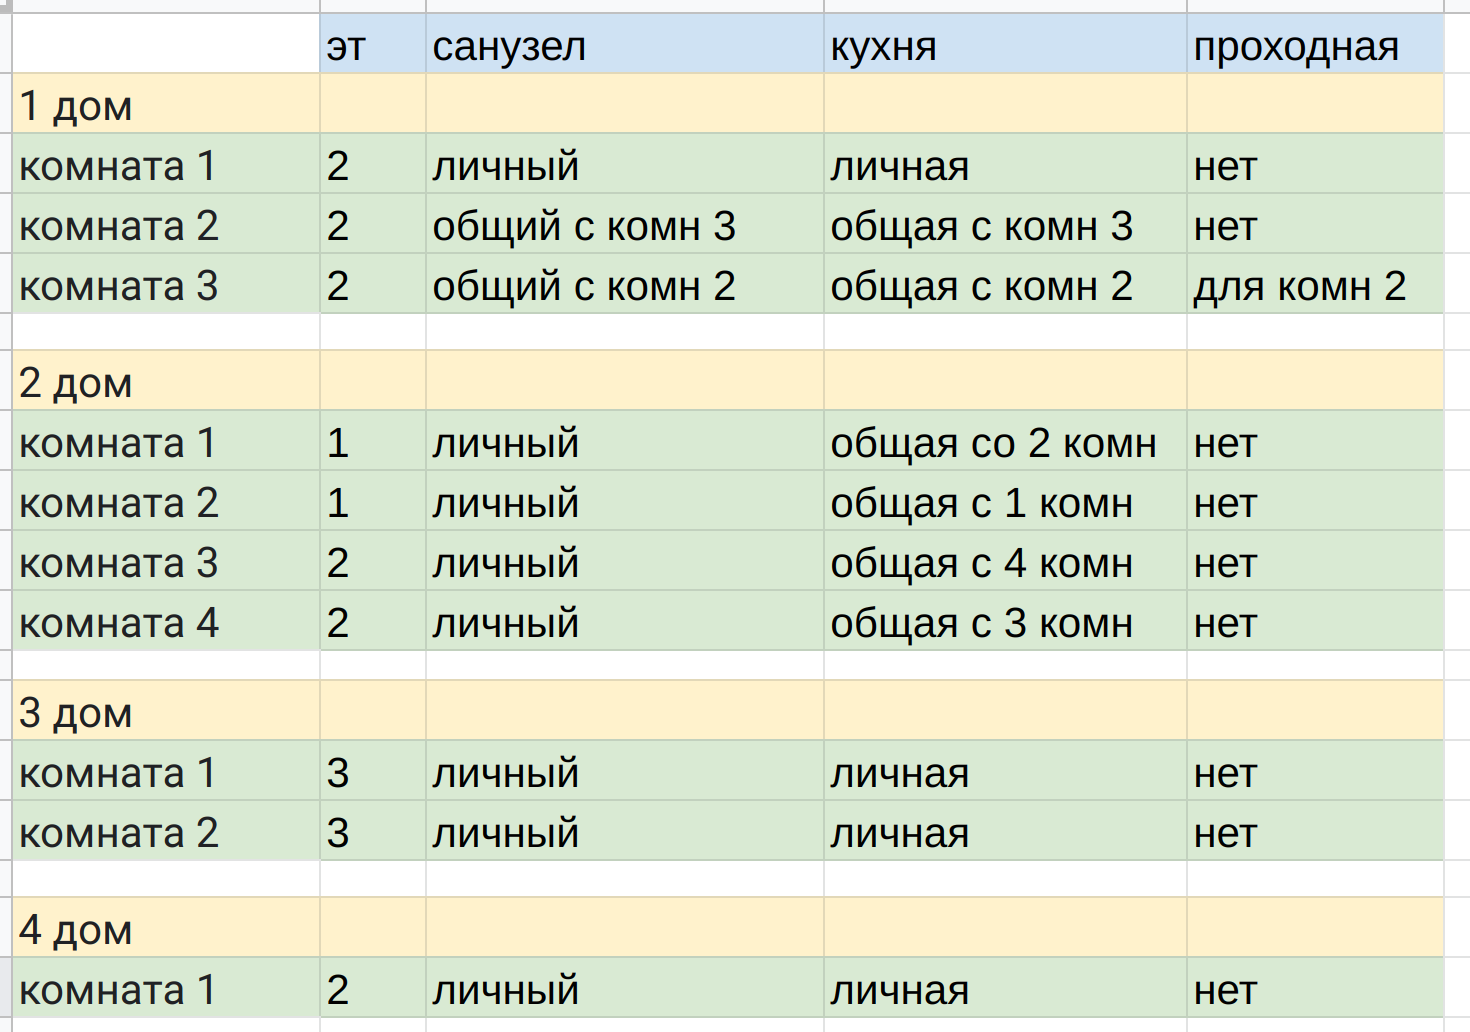1470x1032 pixels.
Task: Select the 'эт' header cell
Action: click(373, 44)
